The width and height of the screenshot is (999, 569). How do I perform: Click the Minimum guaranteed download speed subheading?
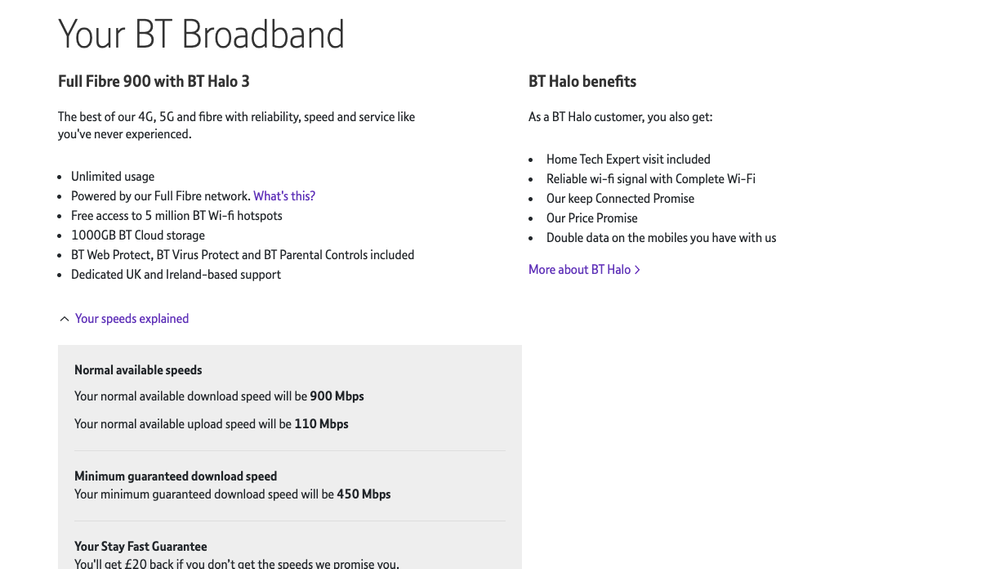pos(175,477)
